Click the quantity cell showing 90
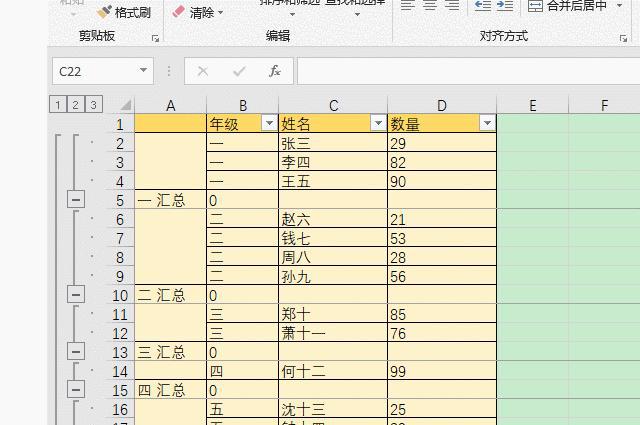This screenshot has height=425, width=640. click(442, 181)
